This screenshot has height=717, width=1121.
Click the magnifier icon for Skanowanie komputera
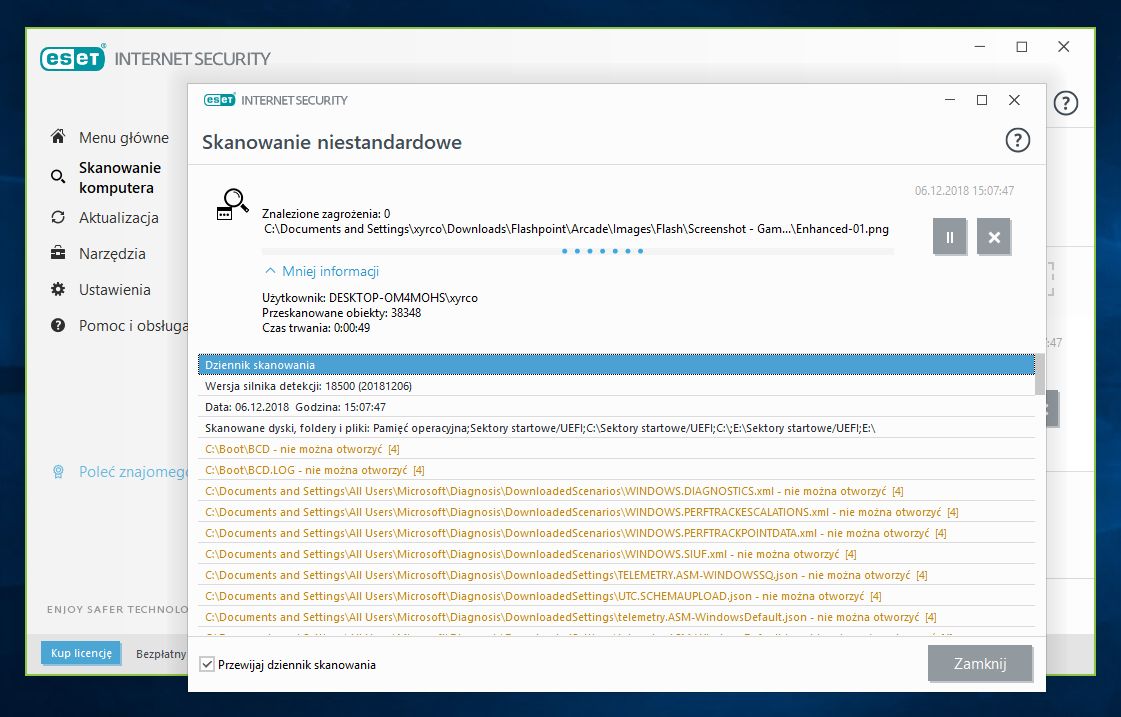point(58,177)
